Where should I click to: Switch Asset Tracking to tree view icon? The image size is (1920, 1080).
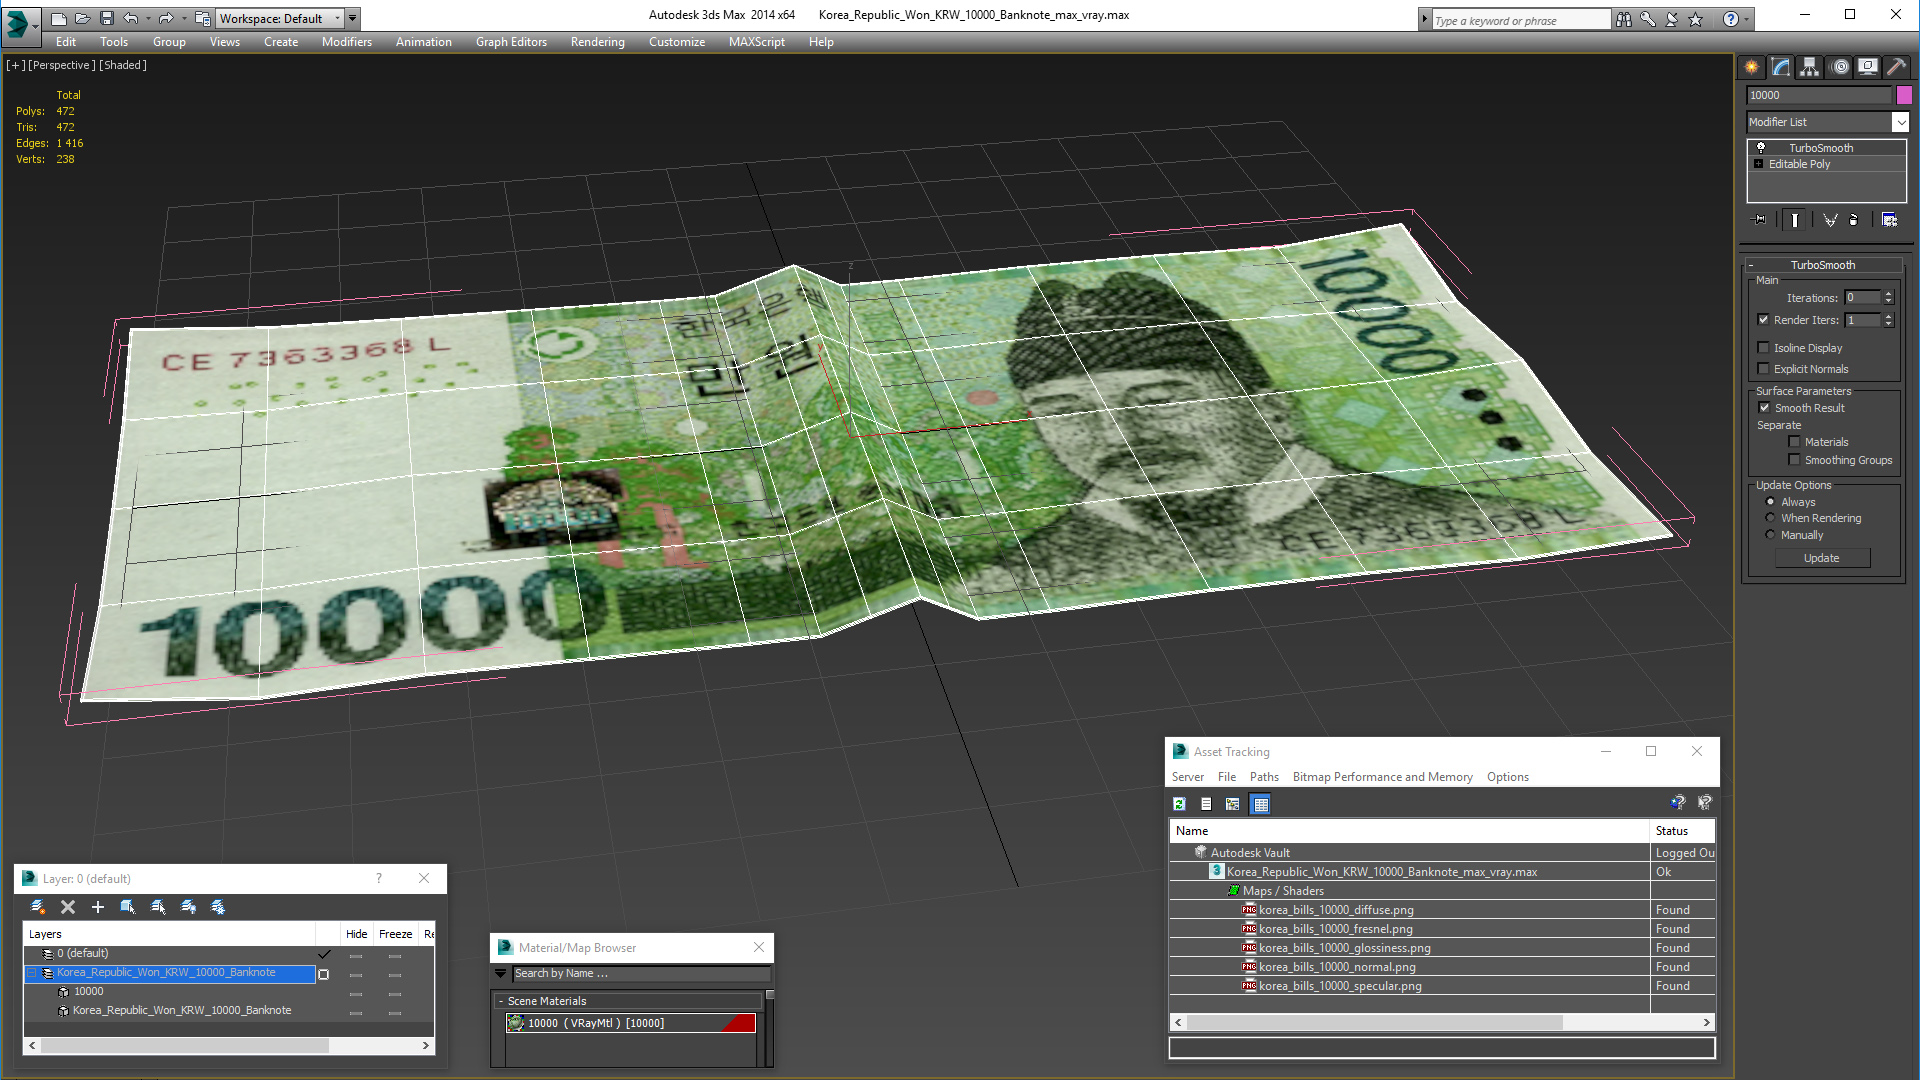tap(1233, 804)
